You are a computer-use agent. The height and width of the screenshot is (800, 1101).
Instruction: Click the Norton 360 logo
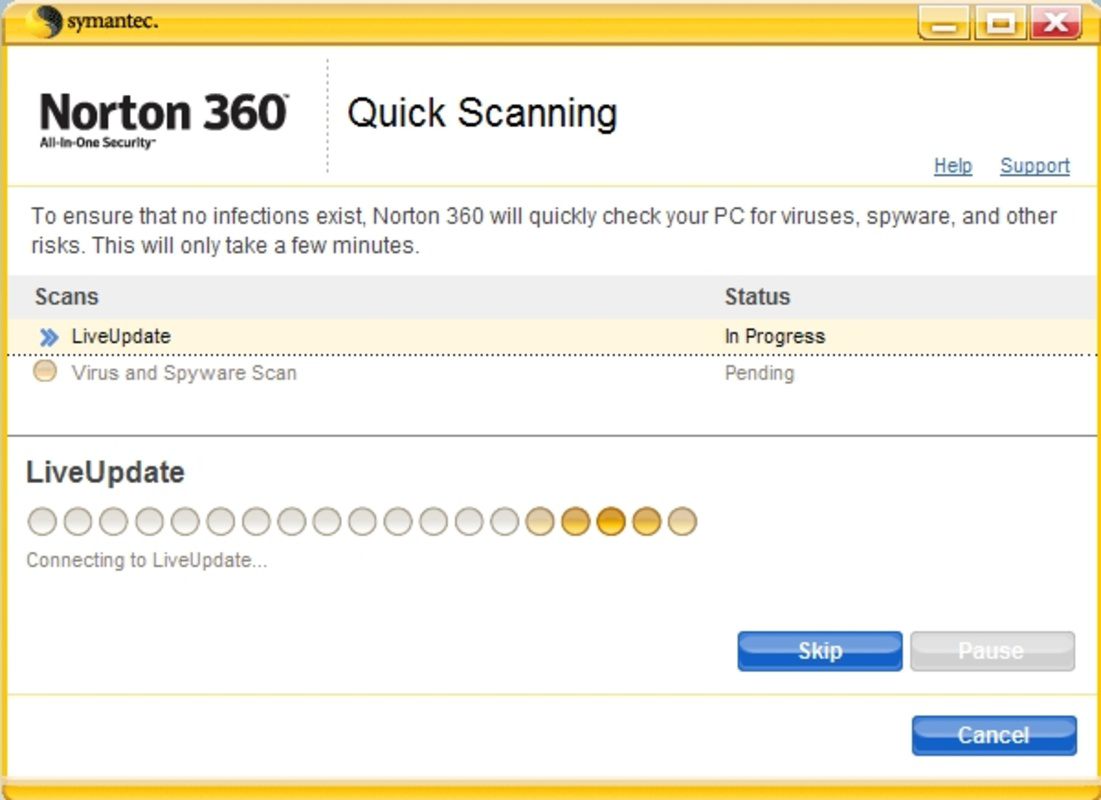[x=163, y=119]
